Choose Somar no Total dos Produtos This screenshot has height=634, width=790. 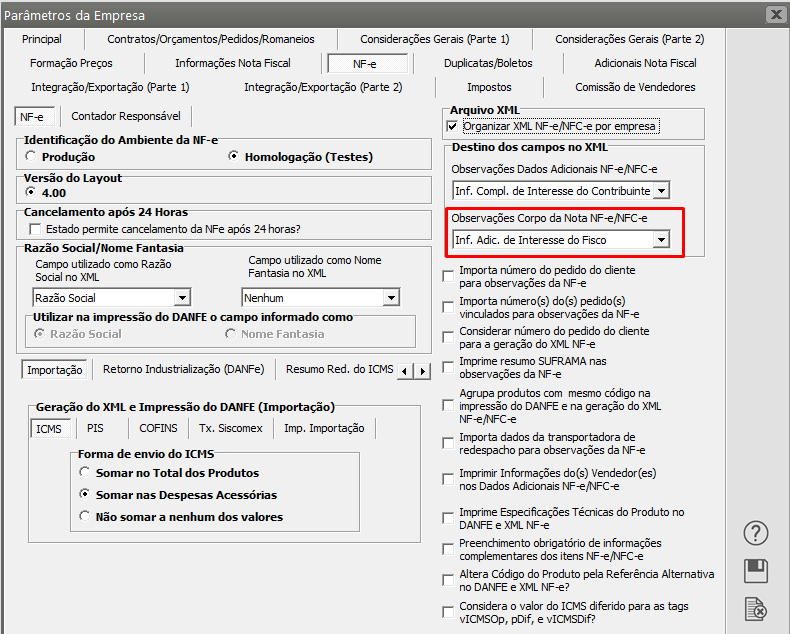pyautogui.click(x=85, y=473)
